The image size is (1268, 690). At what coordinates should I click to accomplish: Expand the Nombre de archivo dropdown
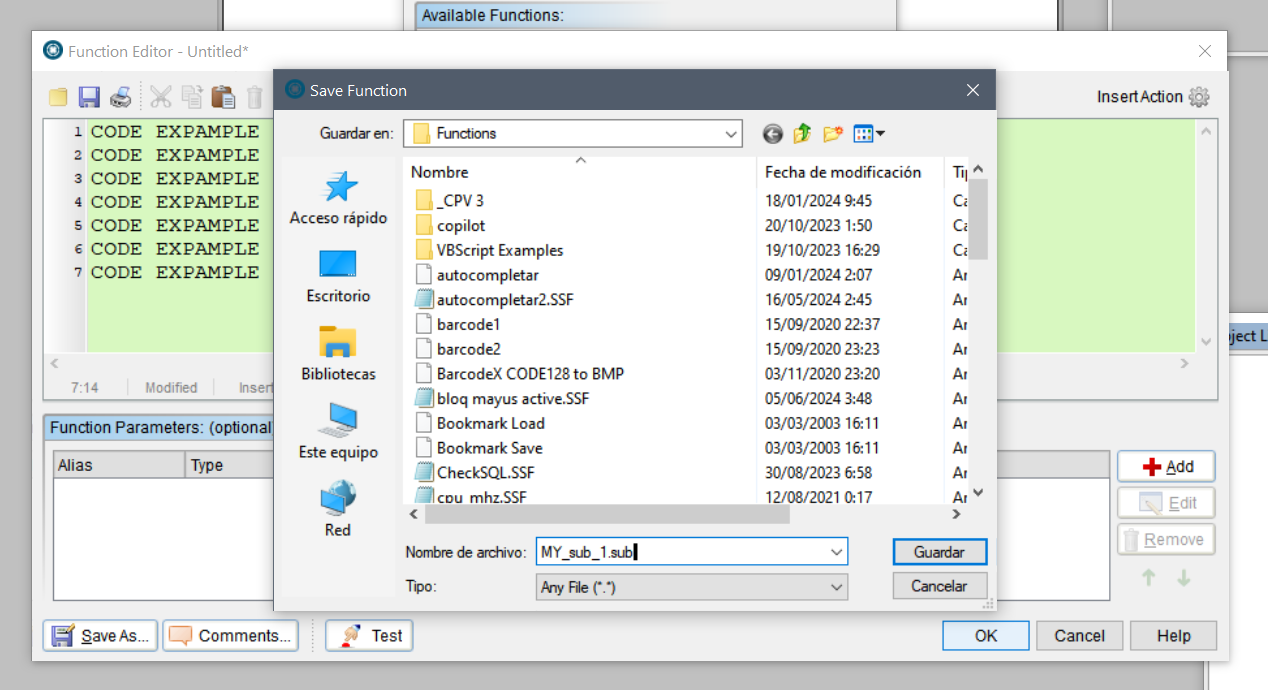(836, 551)
